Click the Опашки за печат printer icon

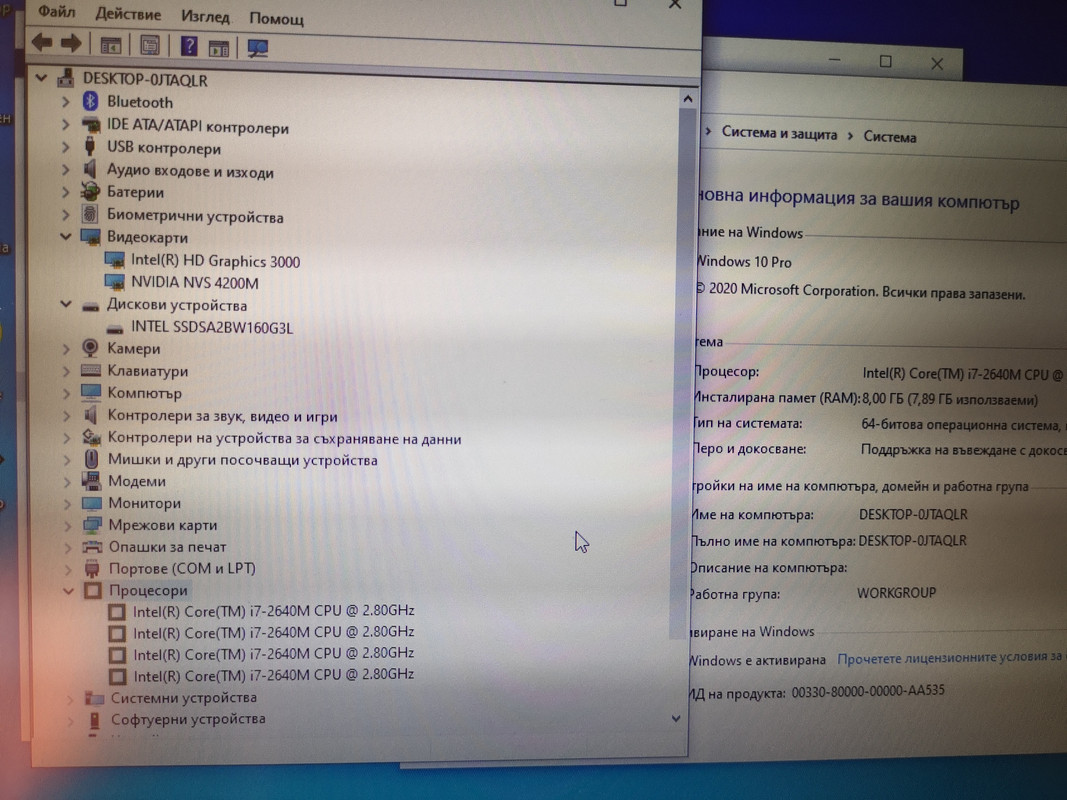(92, 546)
